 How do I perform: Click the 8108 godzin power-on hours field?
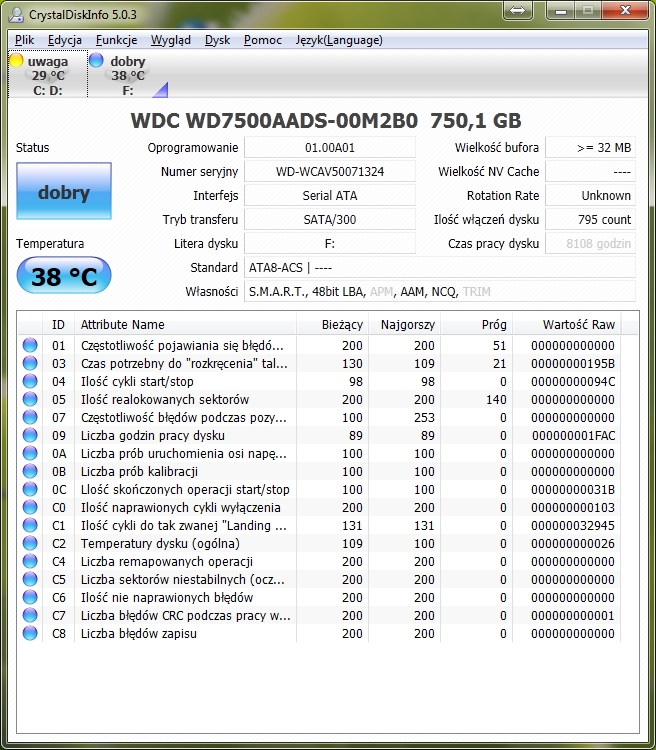590,243
